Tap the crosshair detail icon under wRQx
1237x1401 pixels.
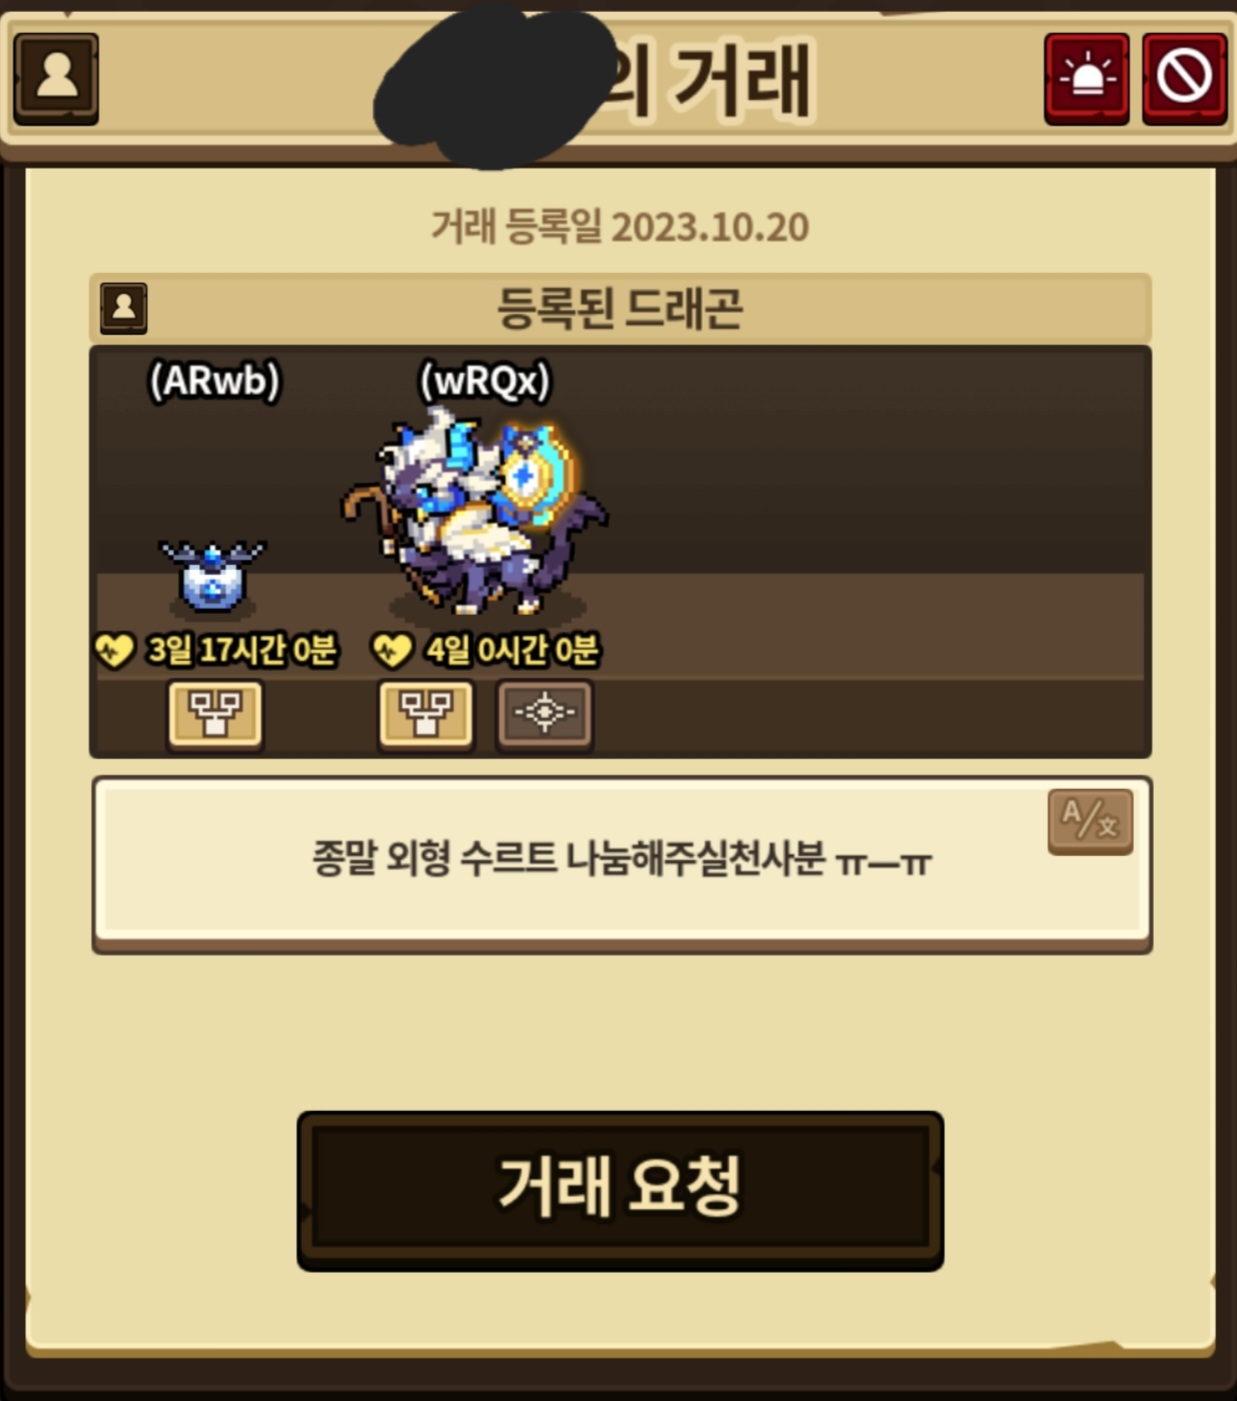click(x=545, y=714)
